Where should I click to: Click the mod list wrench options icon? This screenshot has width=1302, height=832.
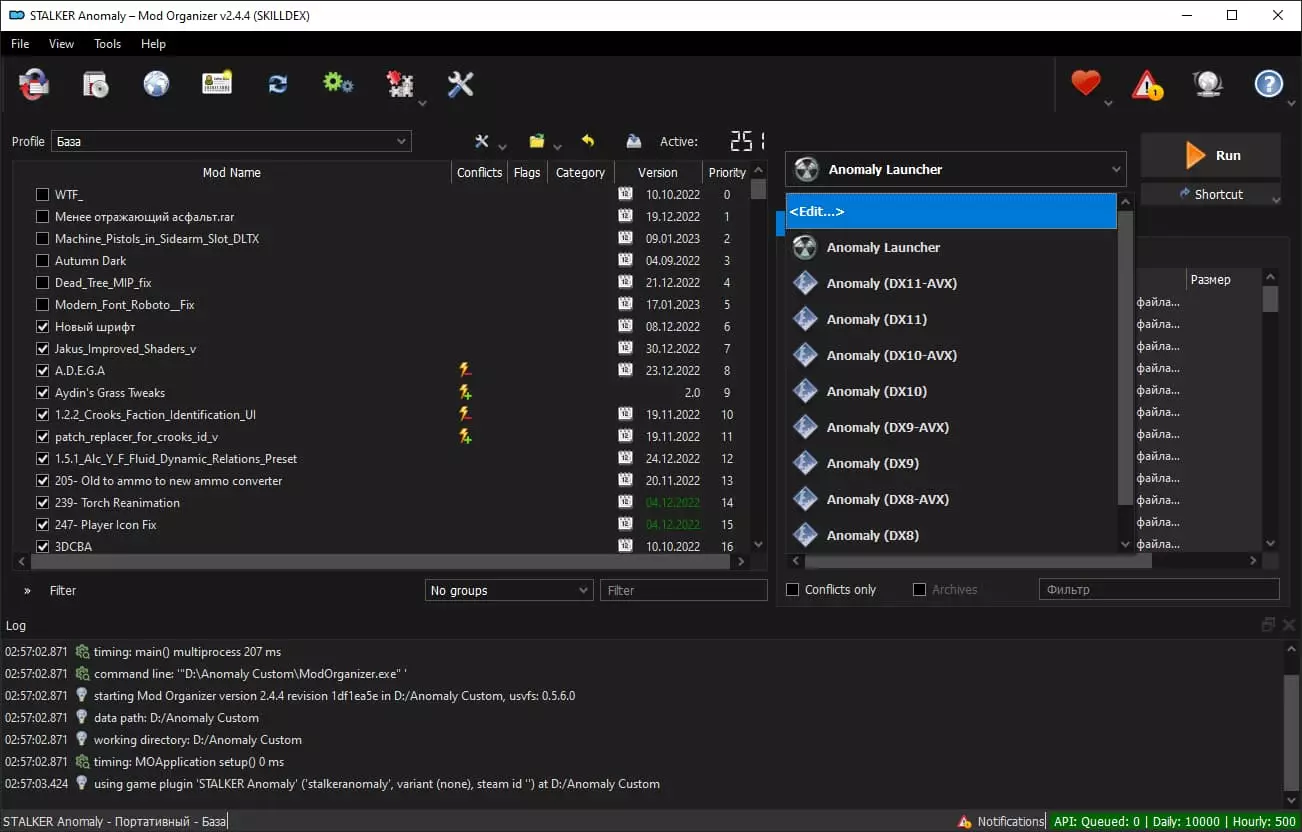[482, 142]
